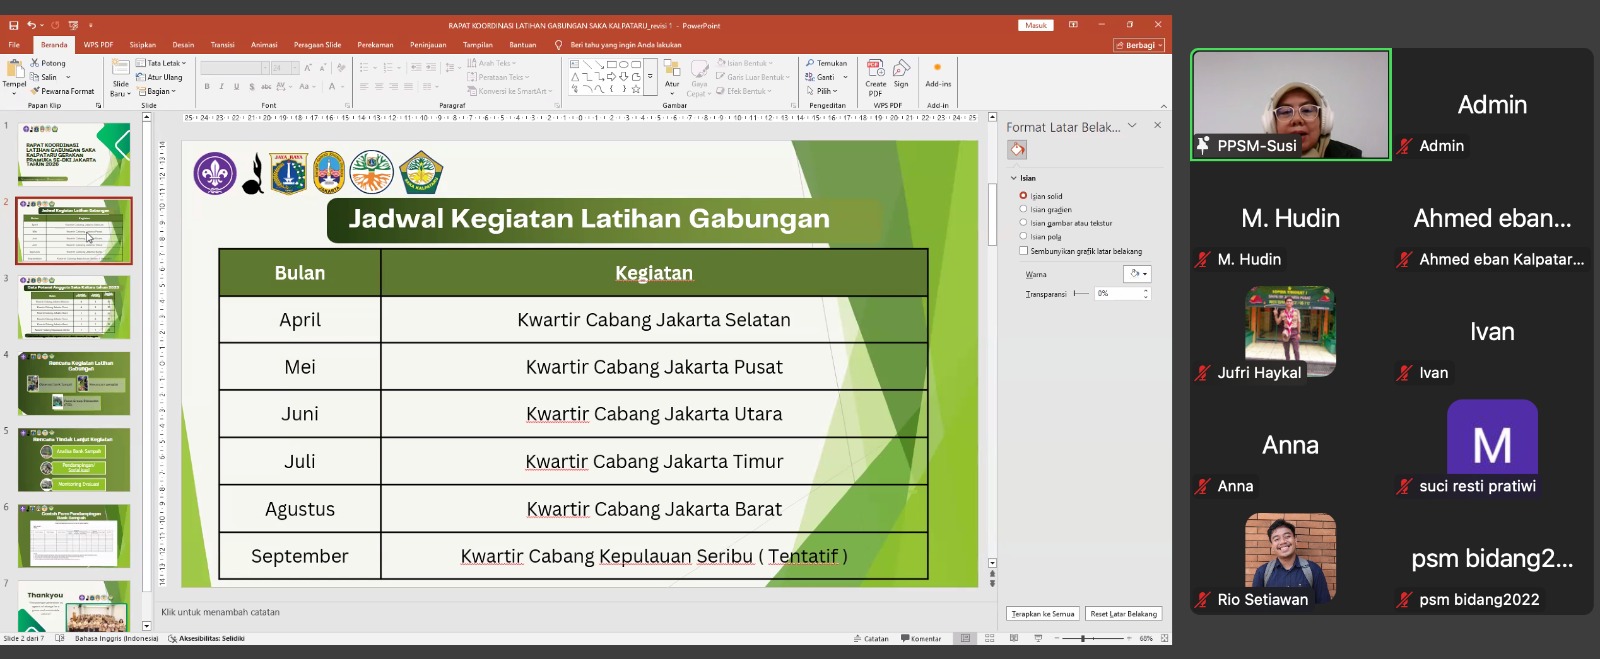Select slide 4 thumbnail in slide panel
The height and width of the screenshot is (659, 1600).
click(x=74, y=383)
